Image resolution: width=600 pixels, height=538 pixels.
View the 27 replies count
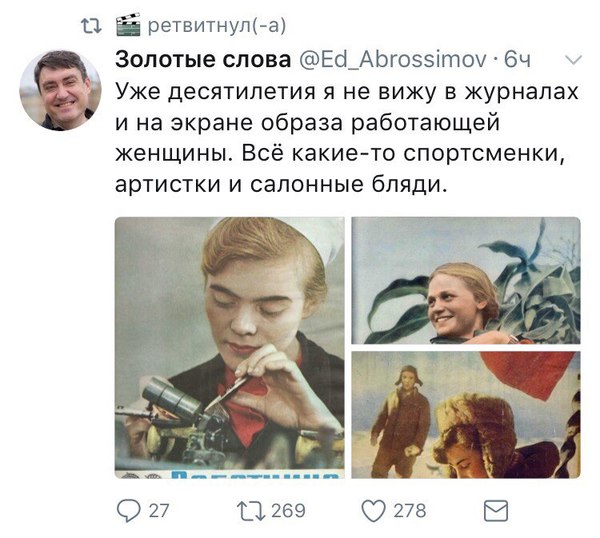pyautogui.click(x=158, y=511)
